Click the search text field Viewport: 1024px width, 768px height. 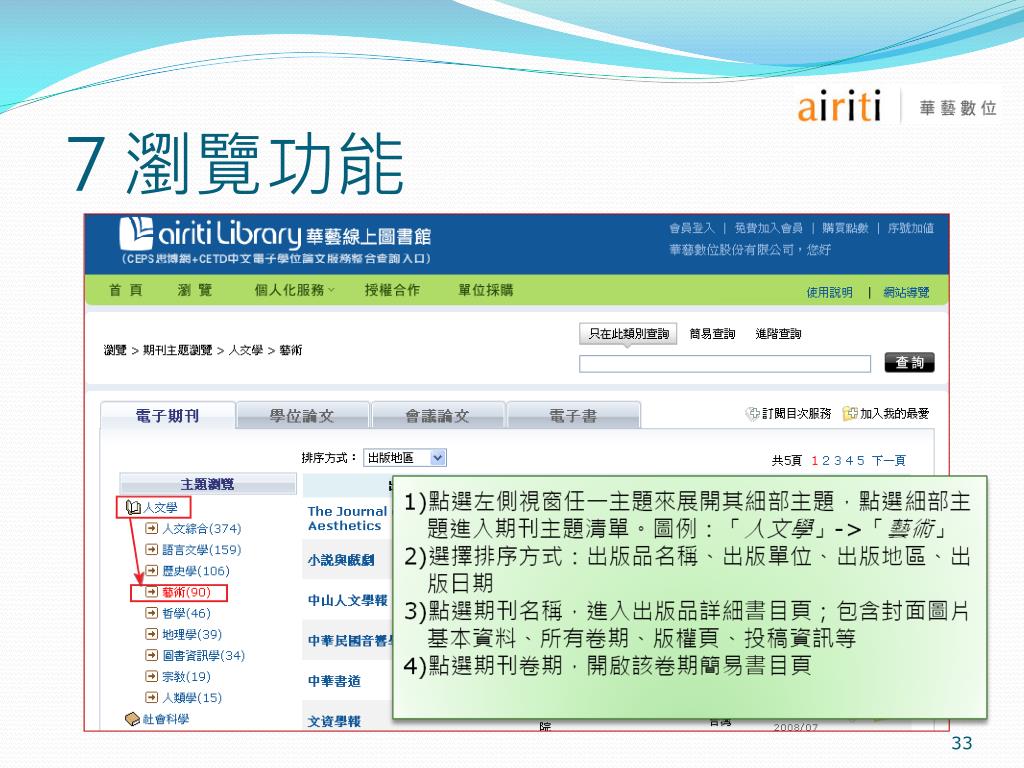point(725,364)
